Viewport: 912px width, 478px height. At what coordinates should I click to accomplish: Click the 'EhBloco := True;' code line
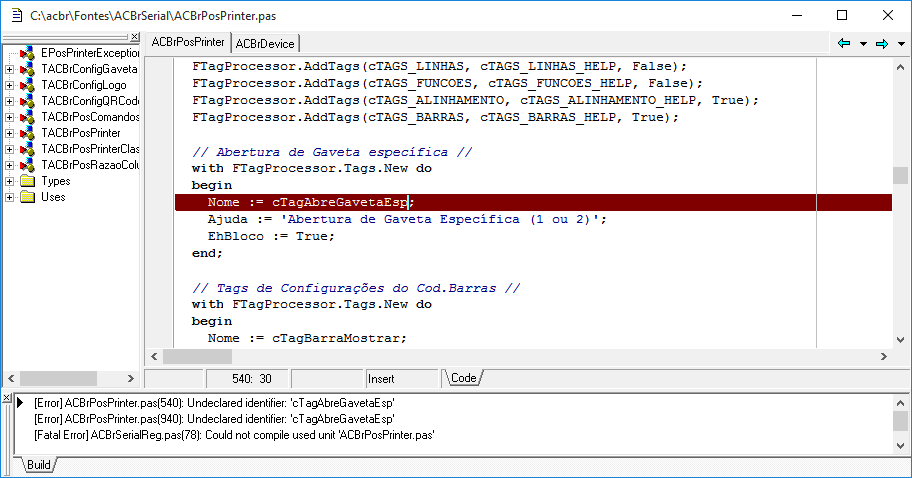point(271,236)
